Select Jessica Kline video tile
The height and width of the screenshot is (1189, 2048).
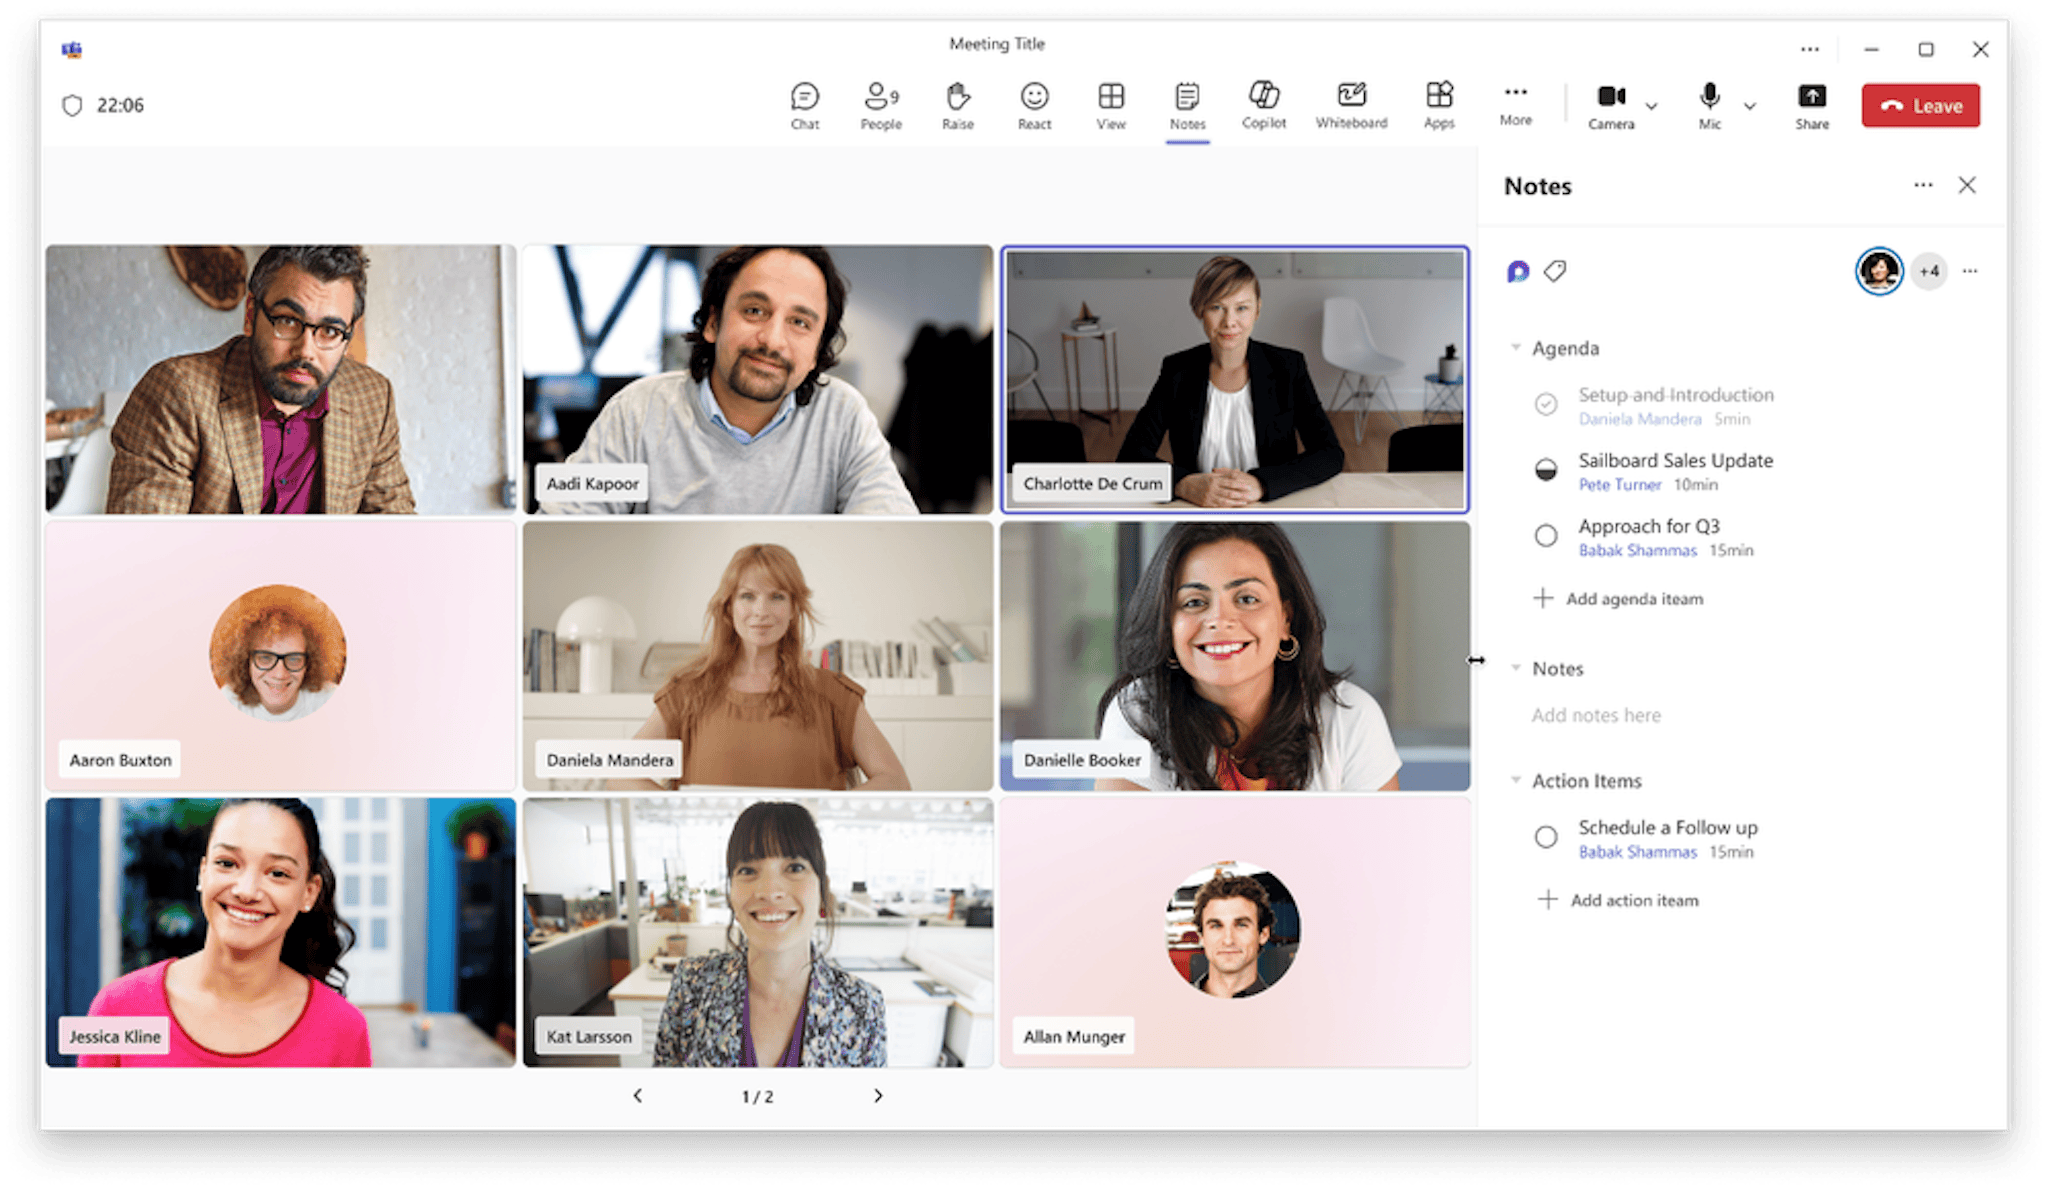tap(280, 932)
